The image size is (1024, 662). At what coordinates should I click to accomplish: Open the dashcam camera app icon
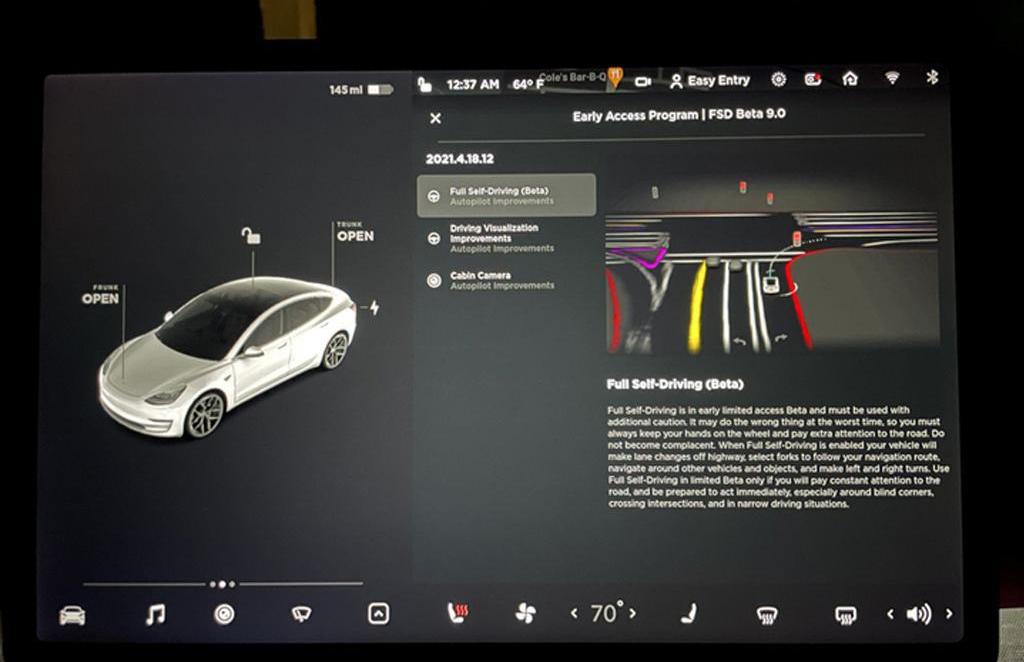(x=224, y=614)
